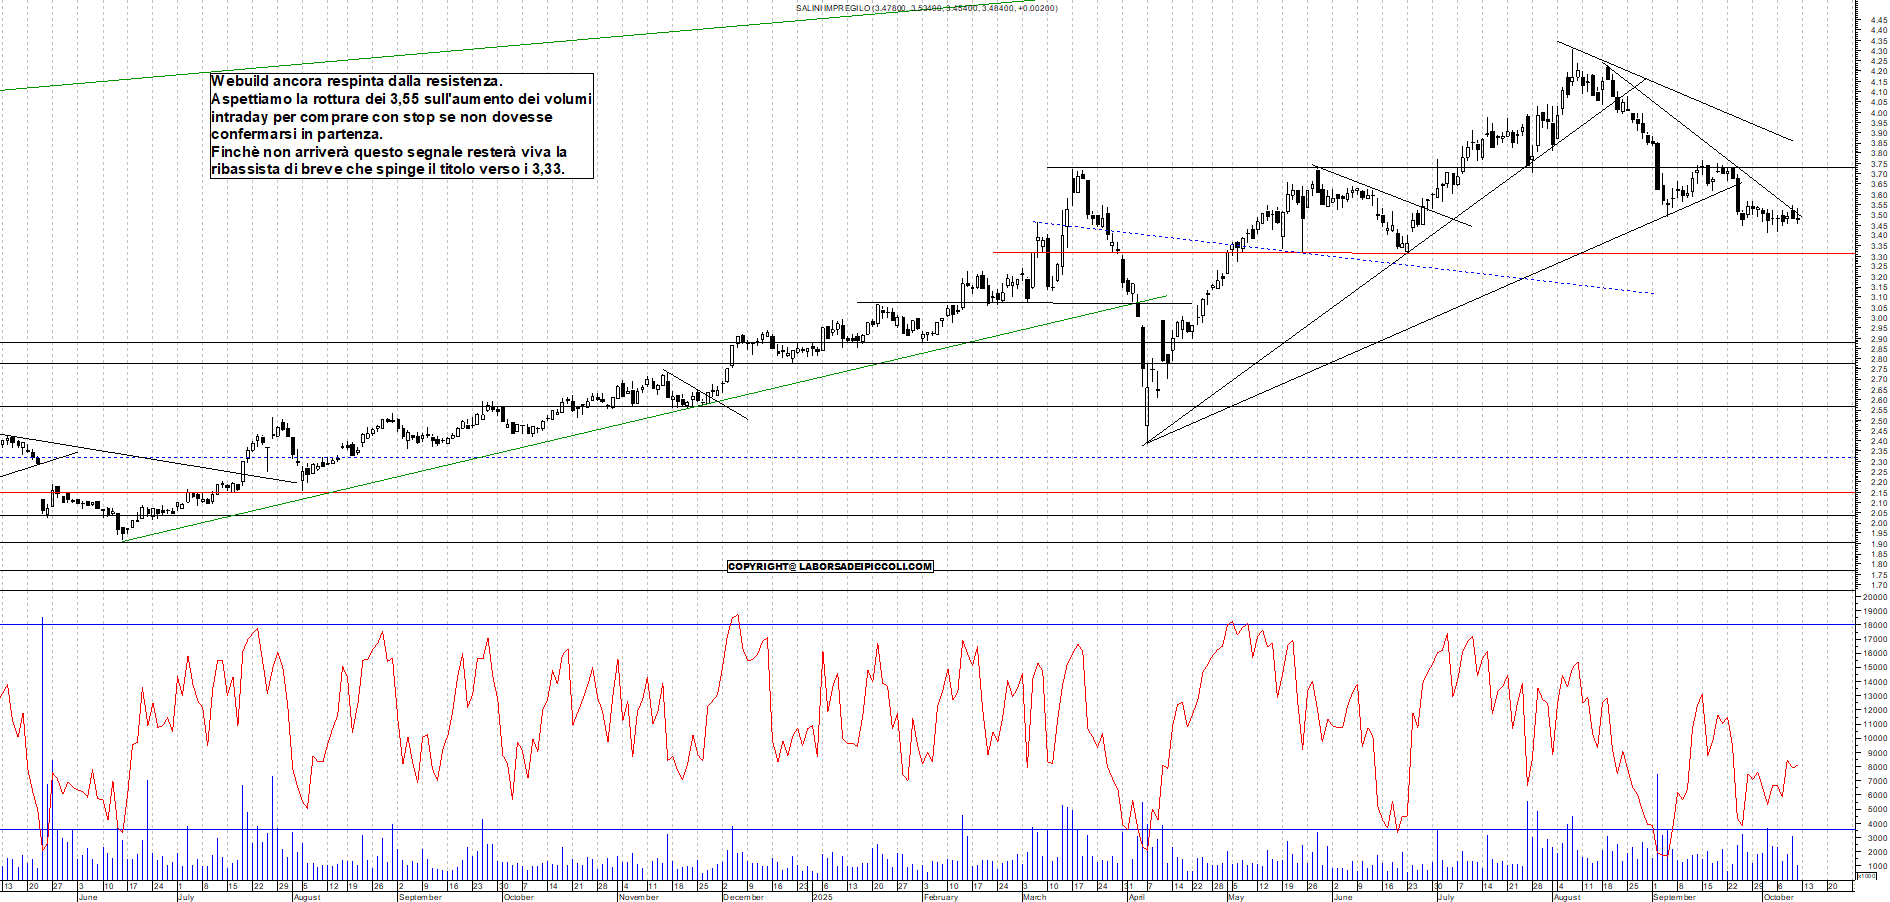Click the 'June' label at far left of axis
Image resolution: width=1890 pixels, height=902 pixels.
click(88, 897)
